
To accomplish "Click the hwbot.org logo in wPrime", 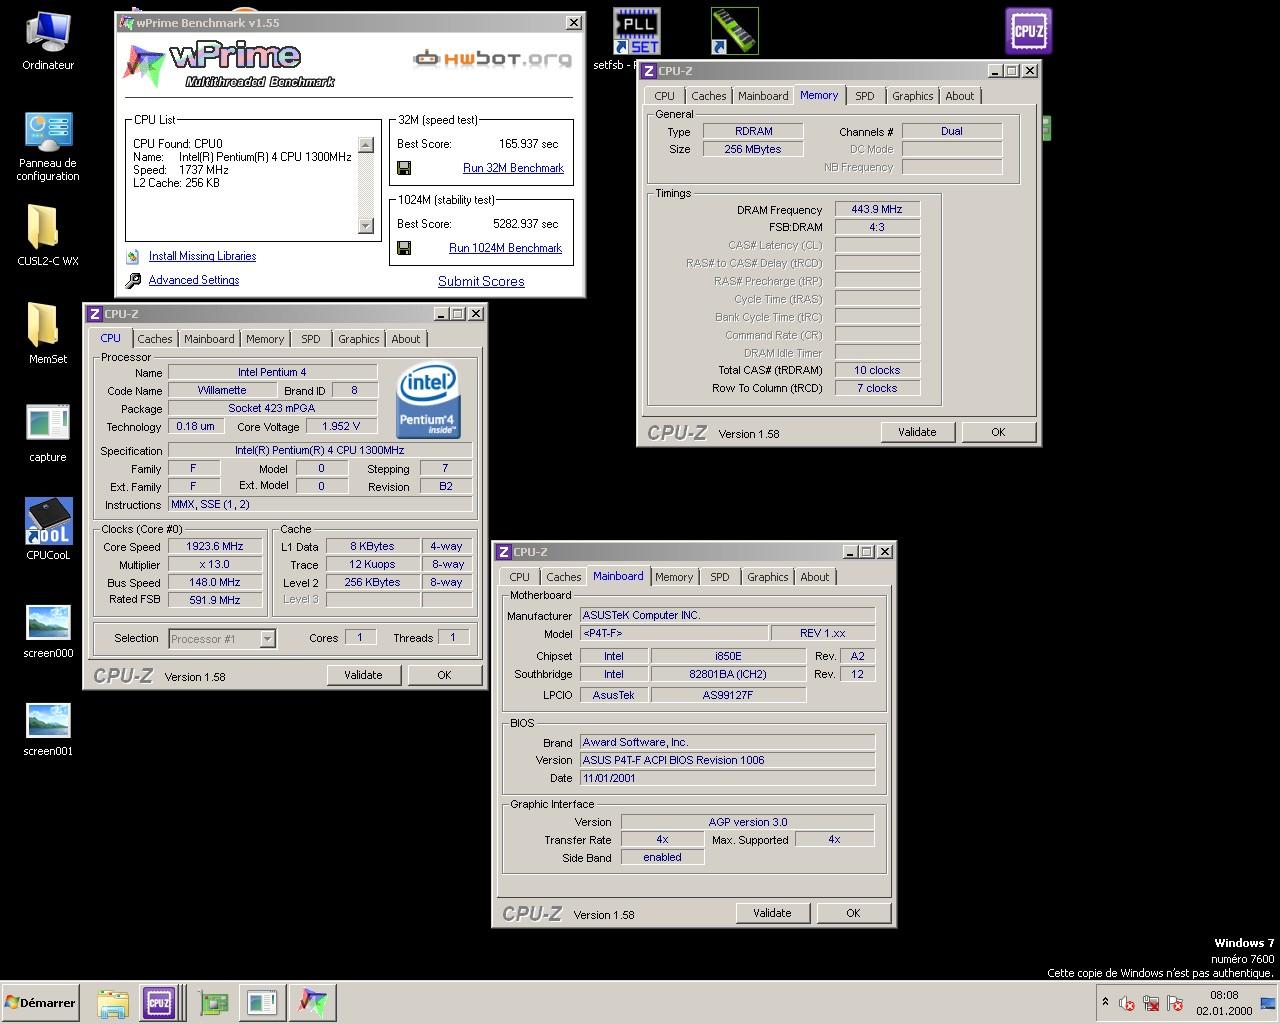I will 493,58.
